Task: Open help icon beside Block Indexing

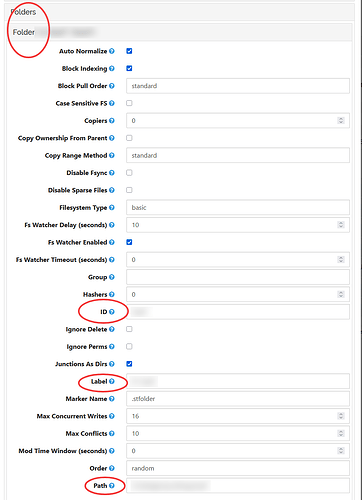Action: click(112, 68)
